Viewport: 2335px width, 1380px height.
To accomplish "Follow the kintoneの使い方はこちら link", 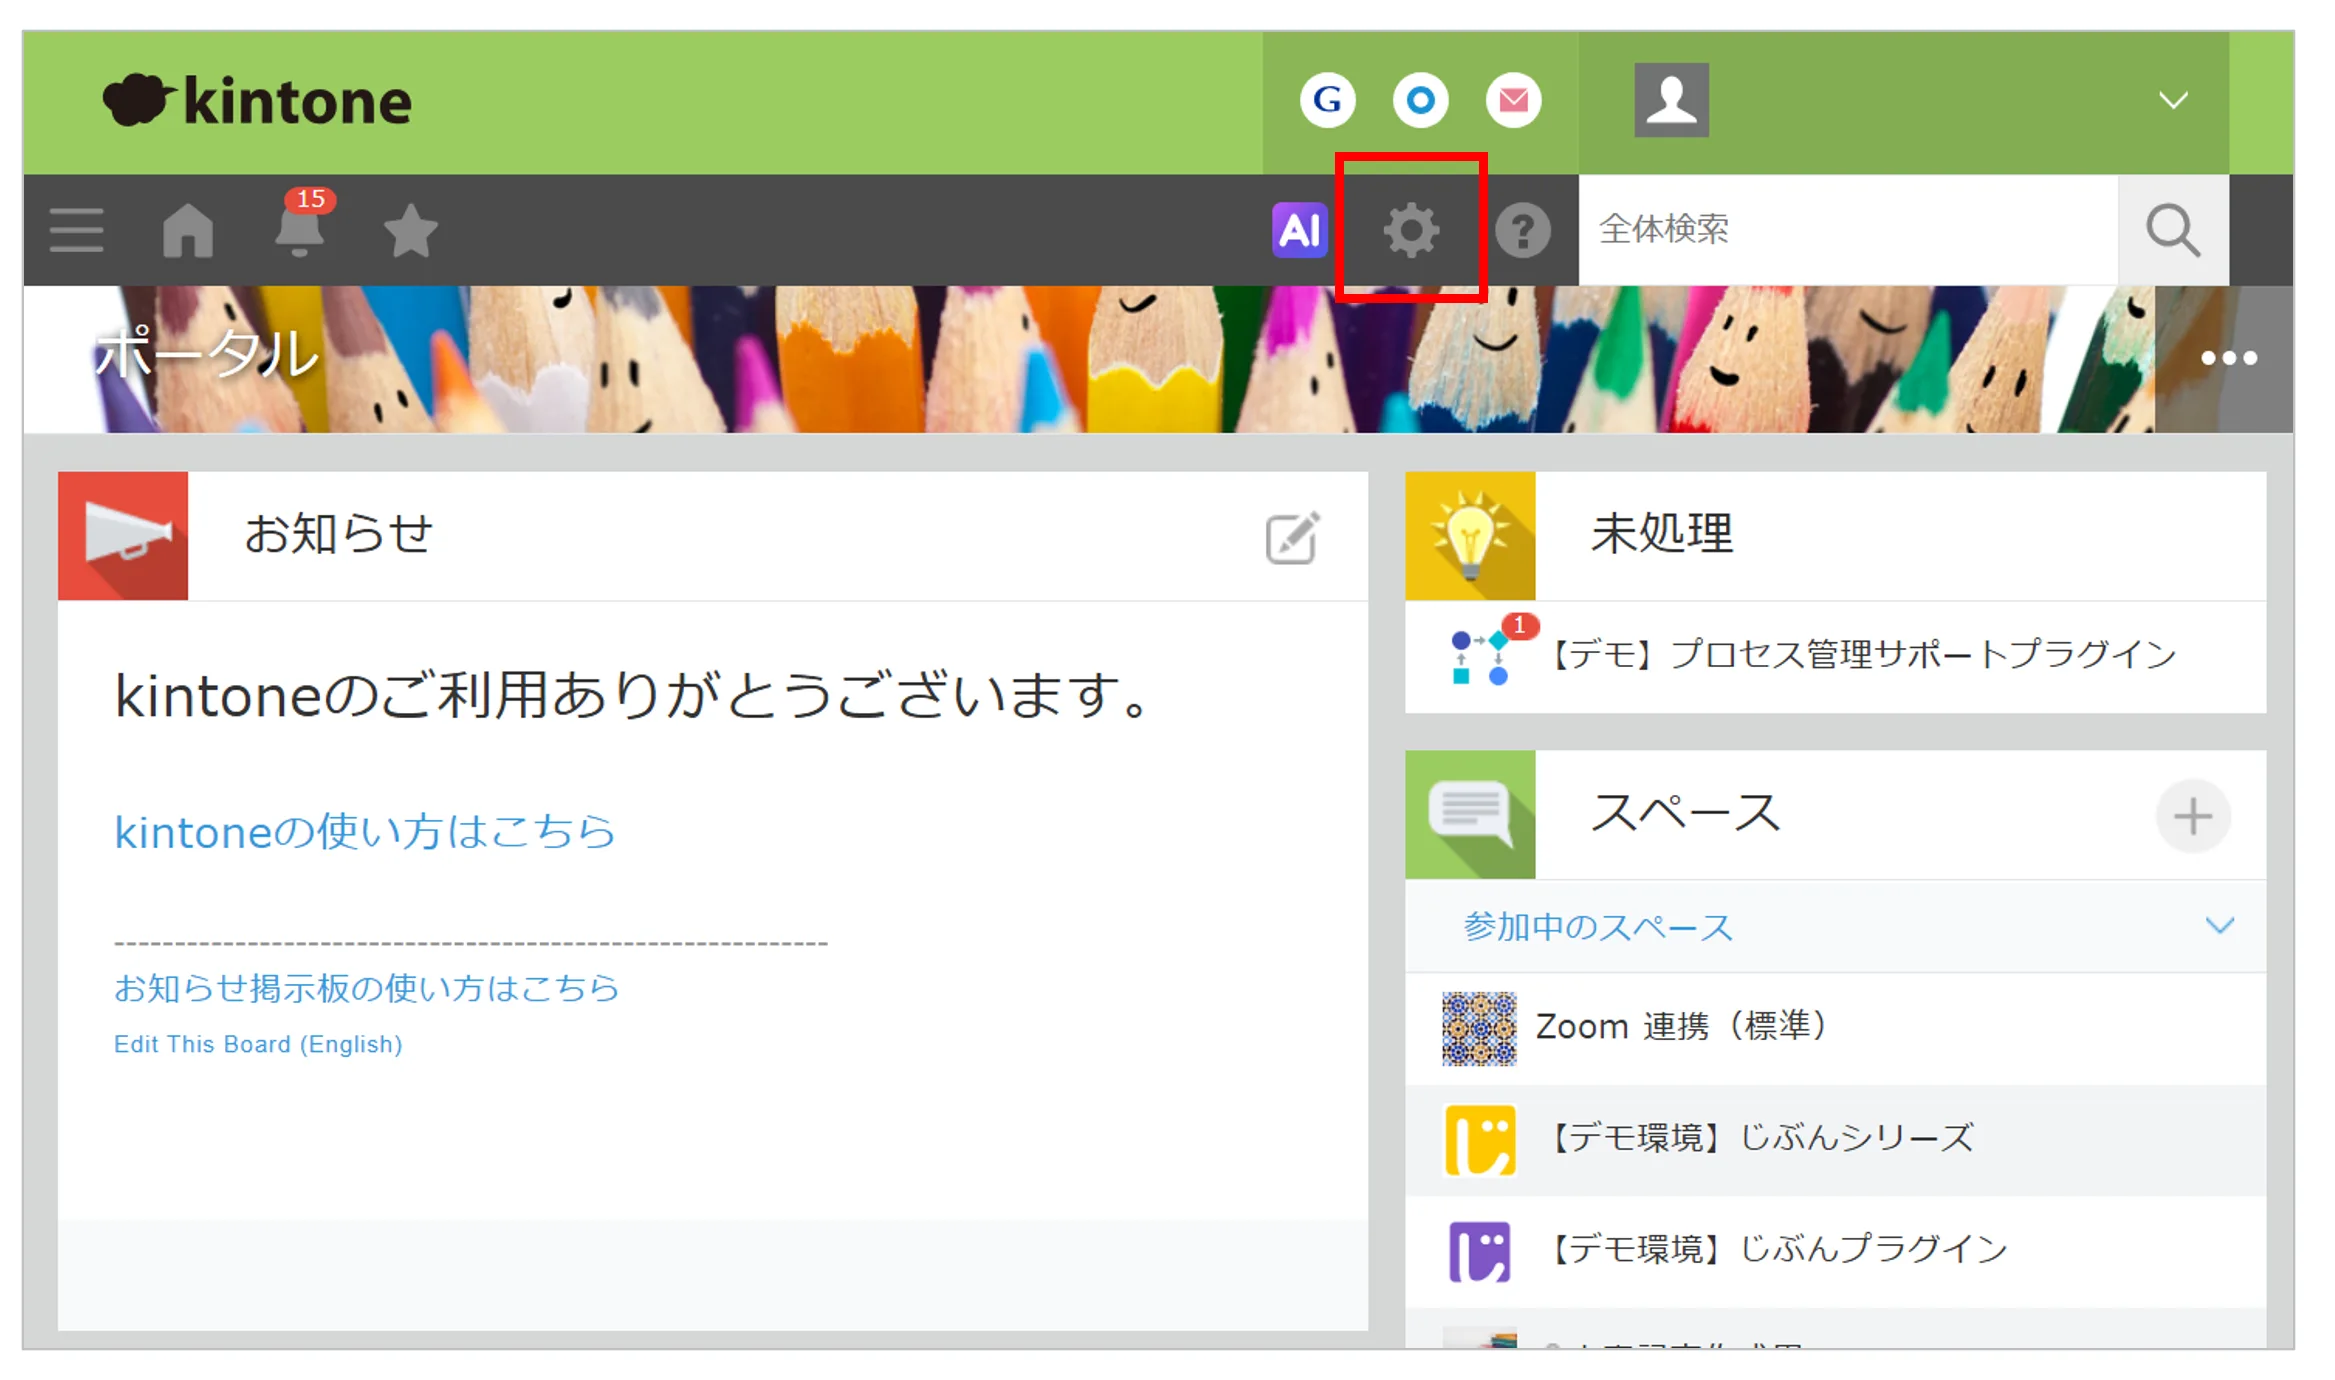I will tap(365, 832).
